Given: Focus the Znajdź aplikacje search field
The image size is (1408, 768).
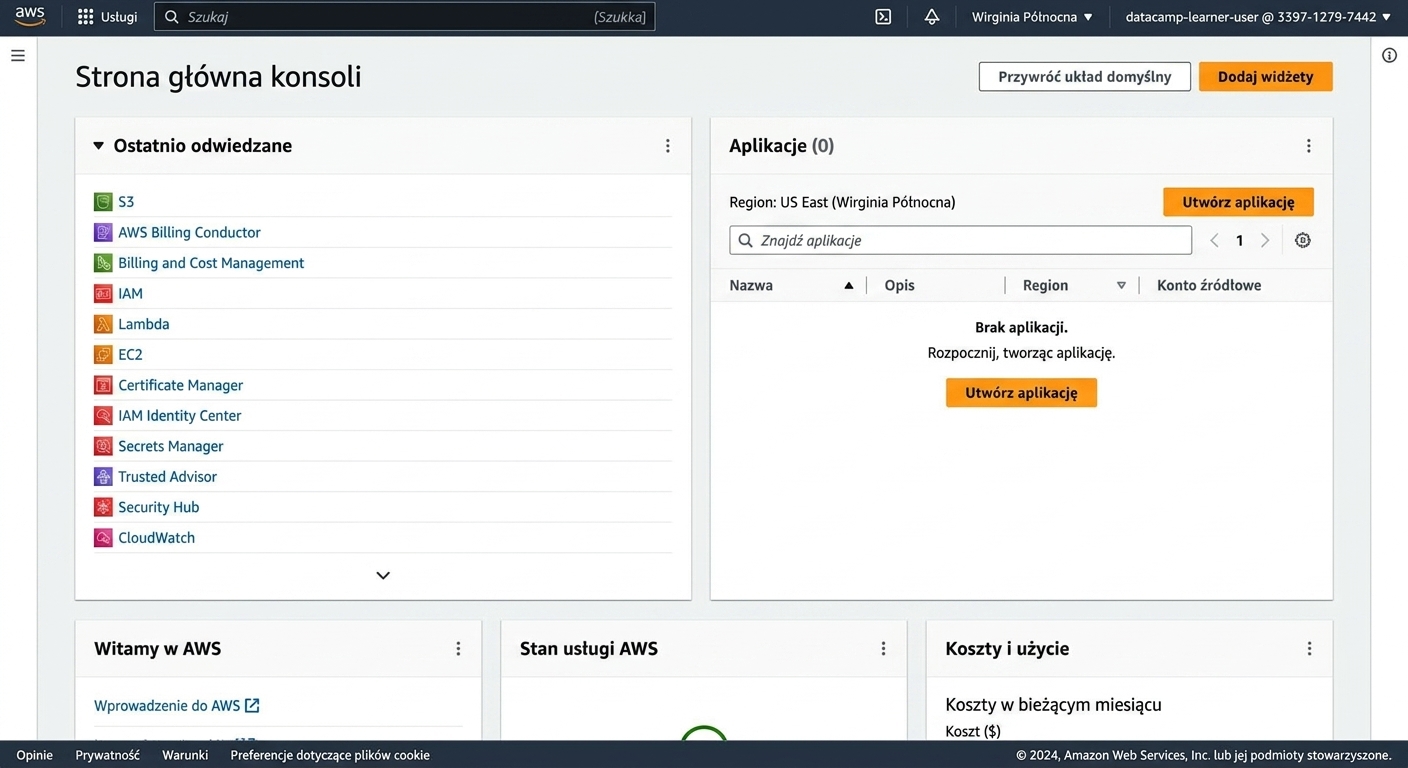Looking at the screenshot, I should [961, 240].
